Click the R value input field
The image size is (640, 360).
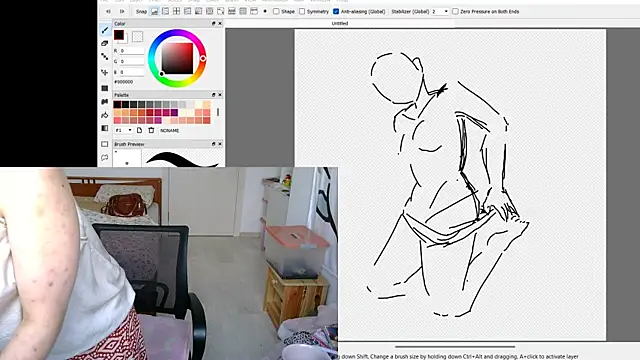pos(132,51)
